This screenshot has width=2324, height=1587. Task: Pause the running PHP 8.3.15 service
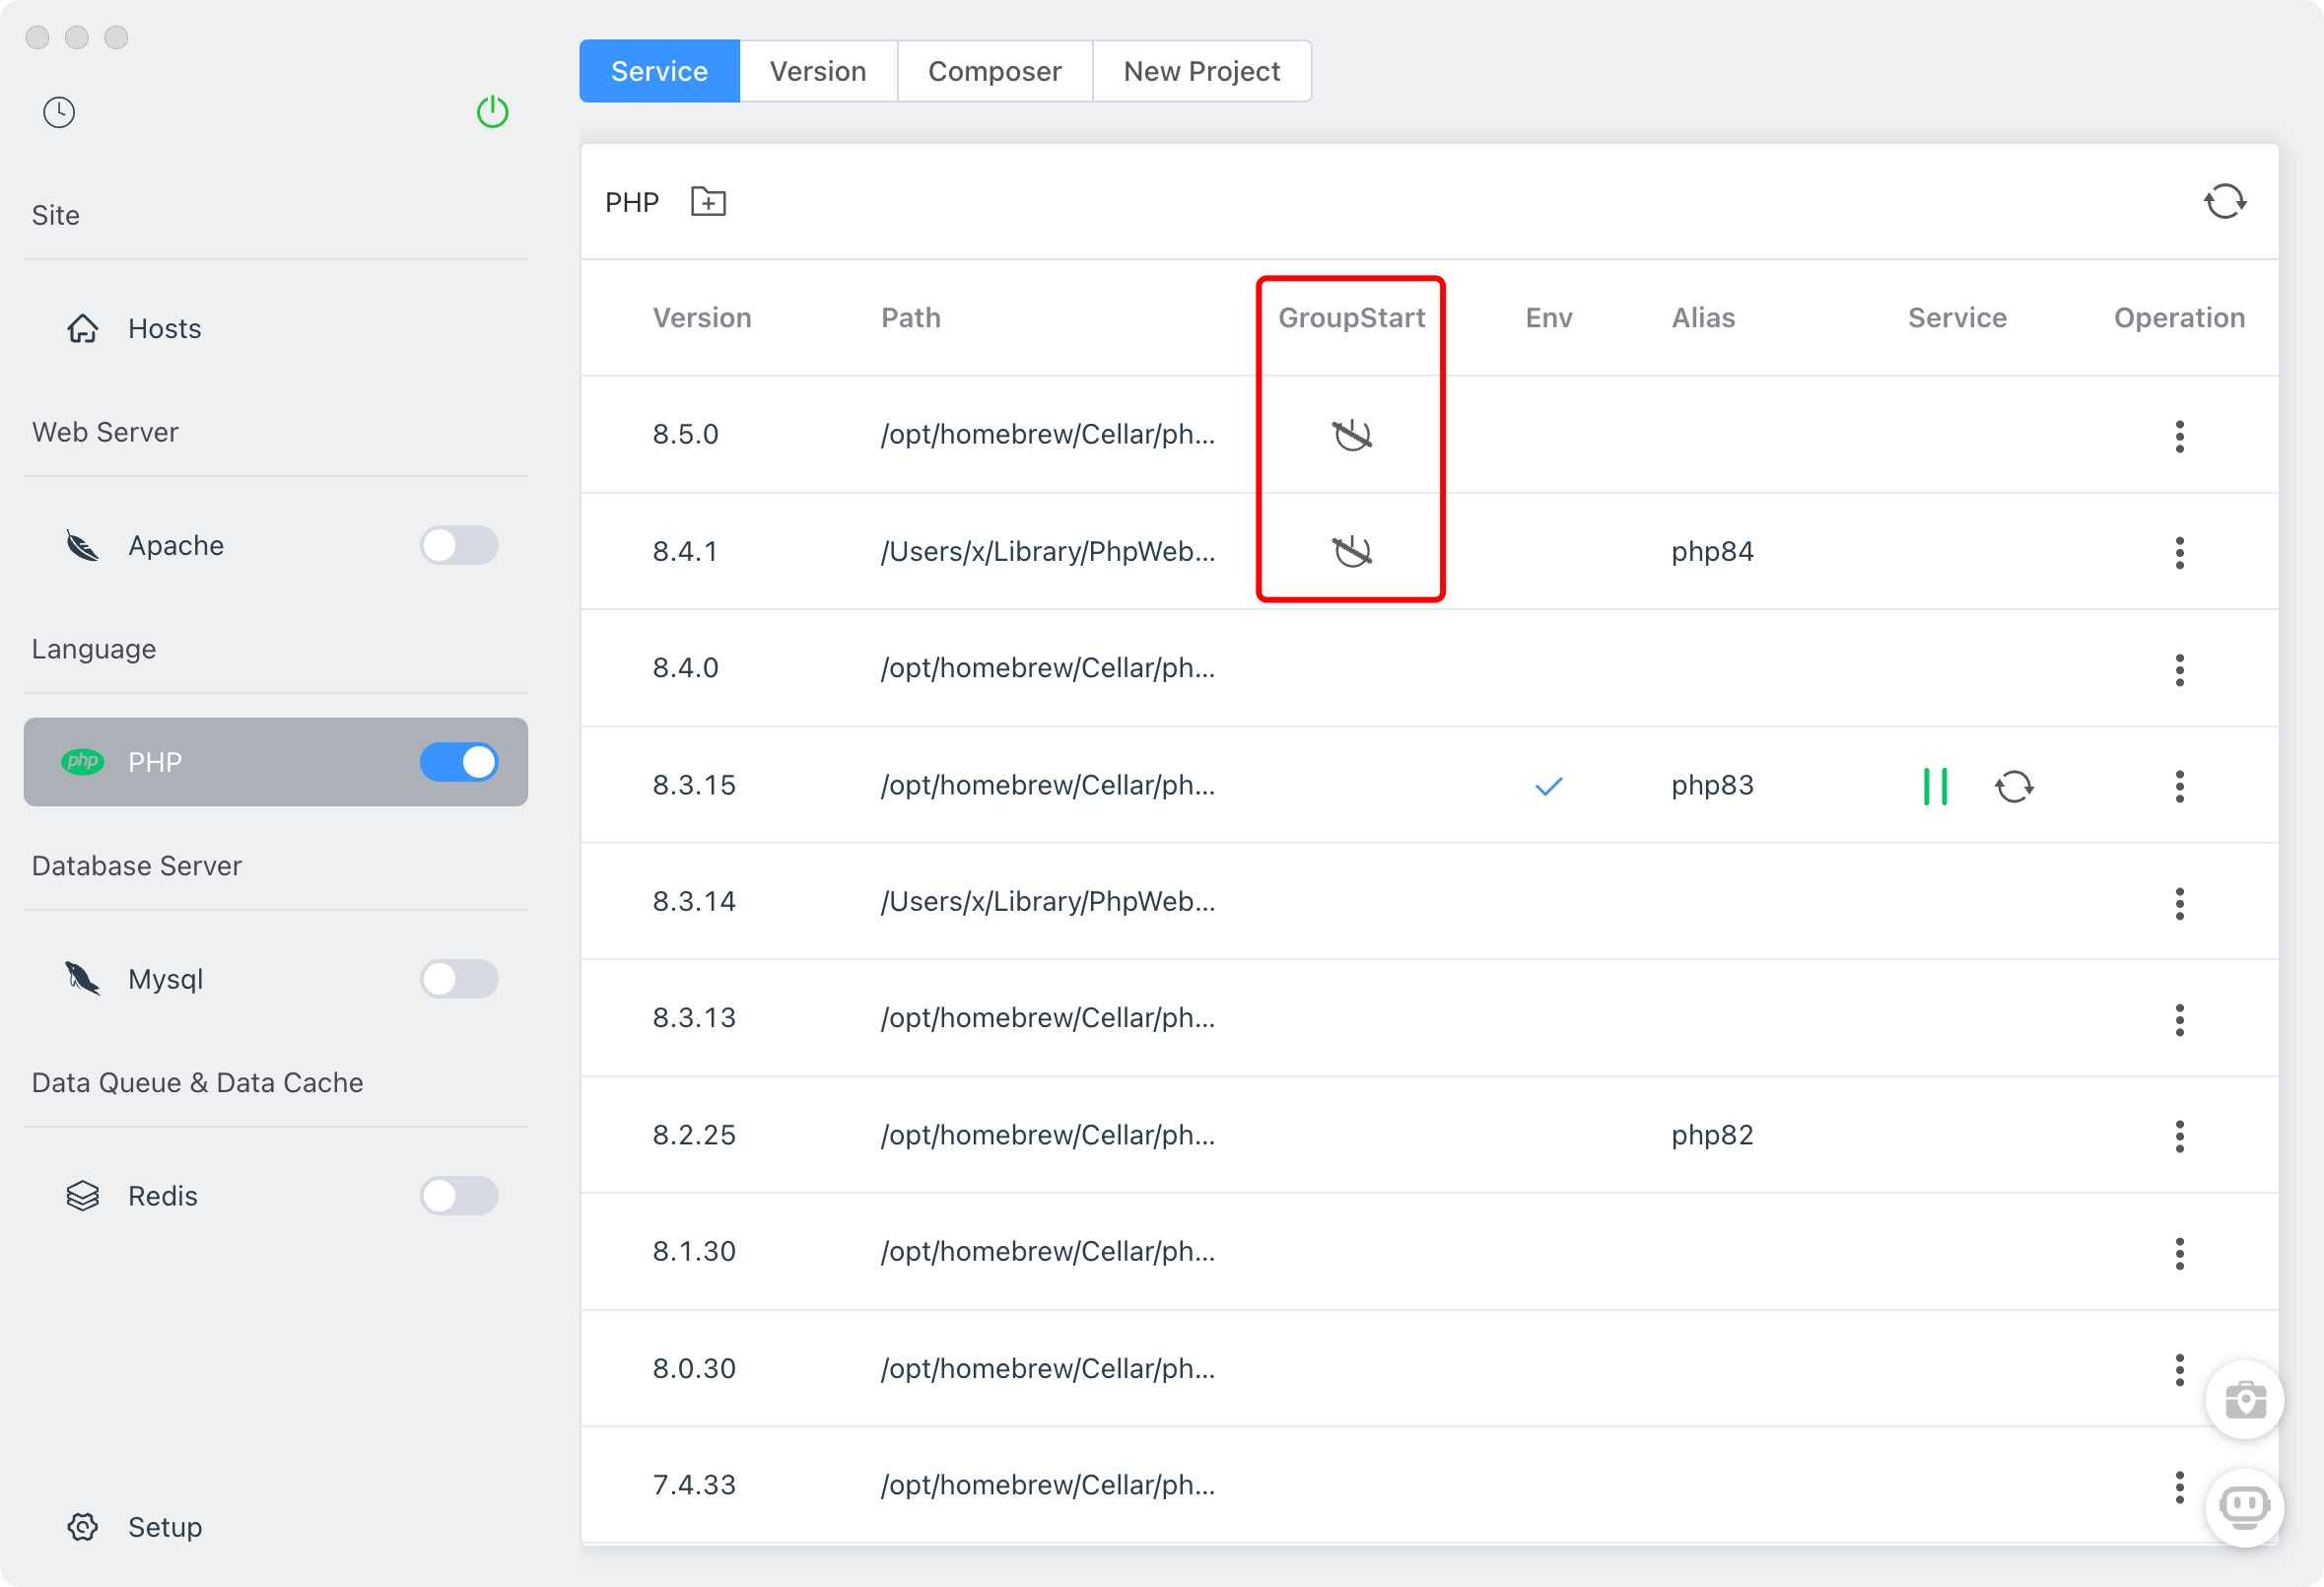pos(1934,786)
